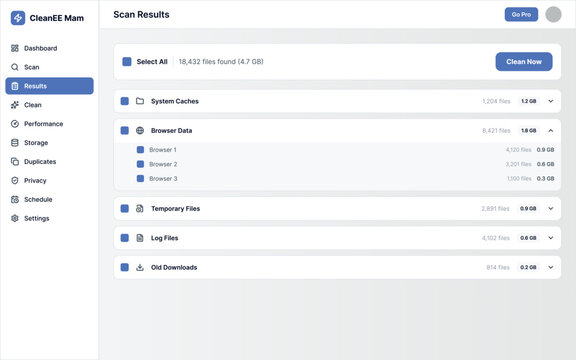Open the Performance section
This screenshot has width=576, height=360.
(49, 124)
